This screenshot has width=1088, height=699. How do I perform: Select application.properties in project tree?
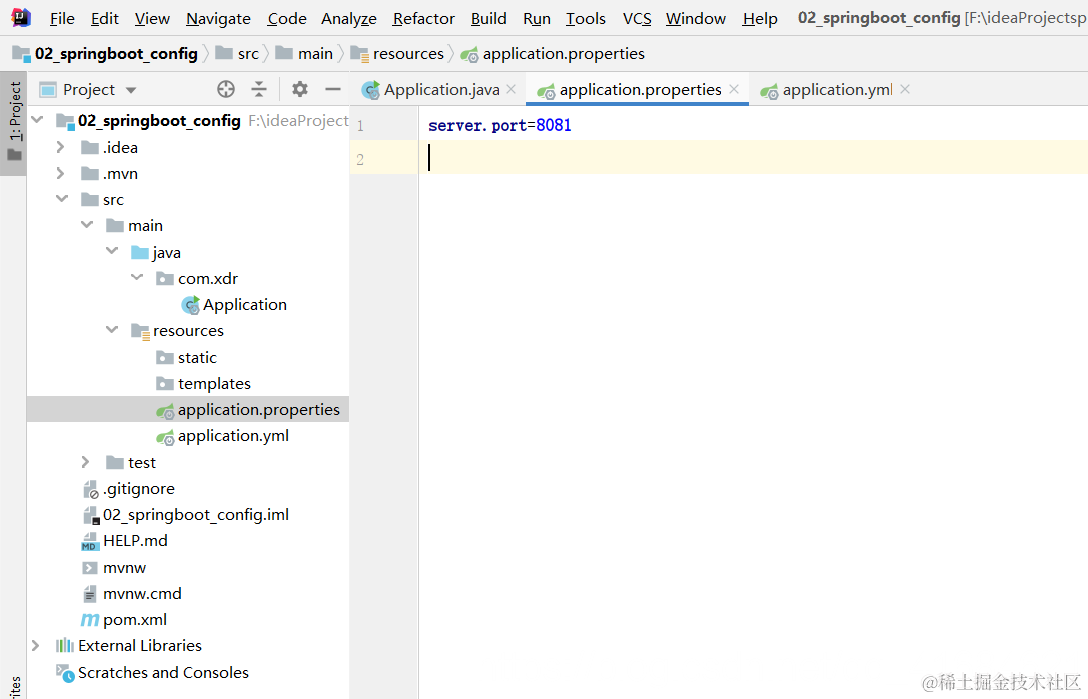258,410
